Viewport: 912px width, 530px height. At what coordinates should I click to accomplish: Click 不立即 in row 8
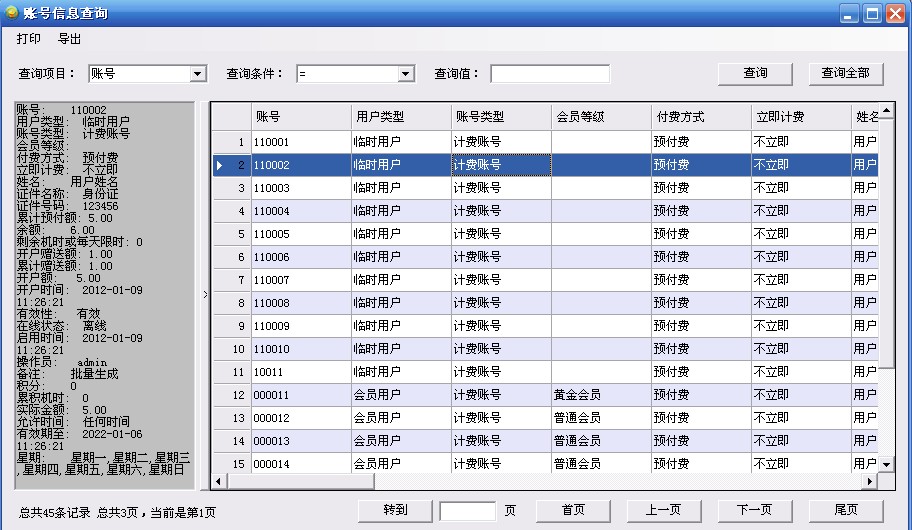[x=801, y=303]
